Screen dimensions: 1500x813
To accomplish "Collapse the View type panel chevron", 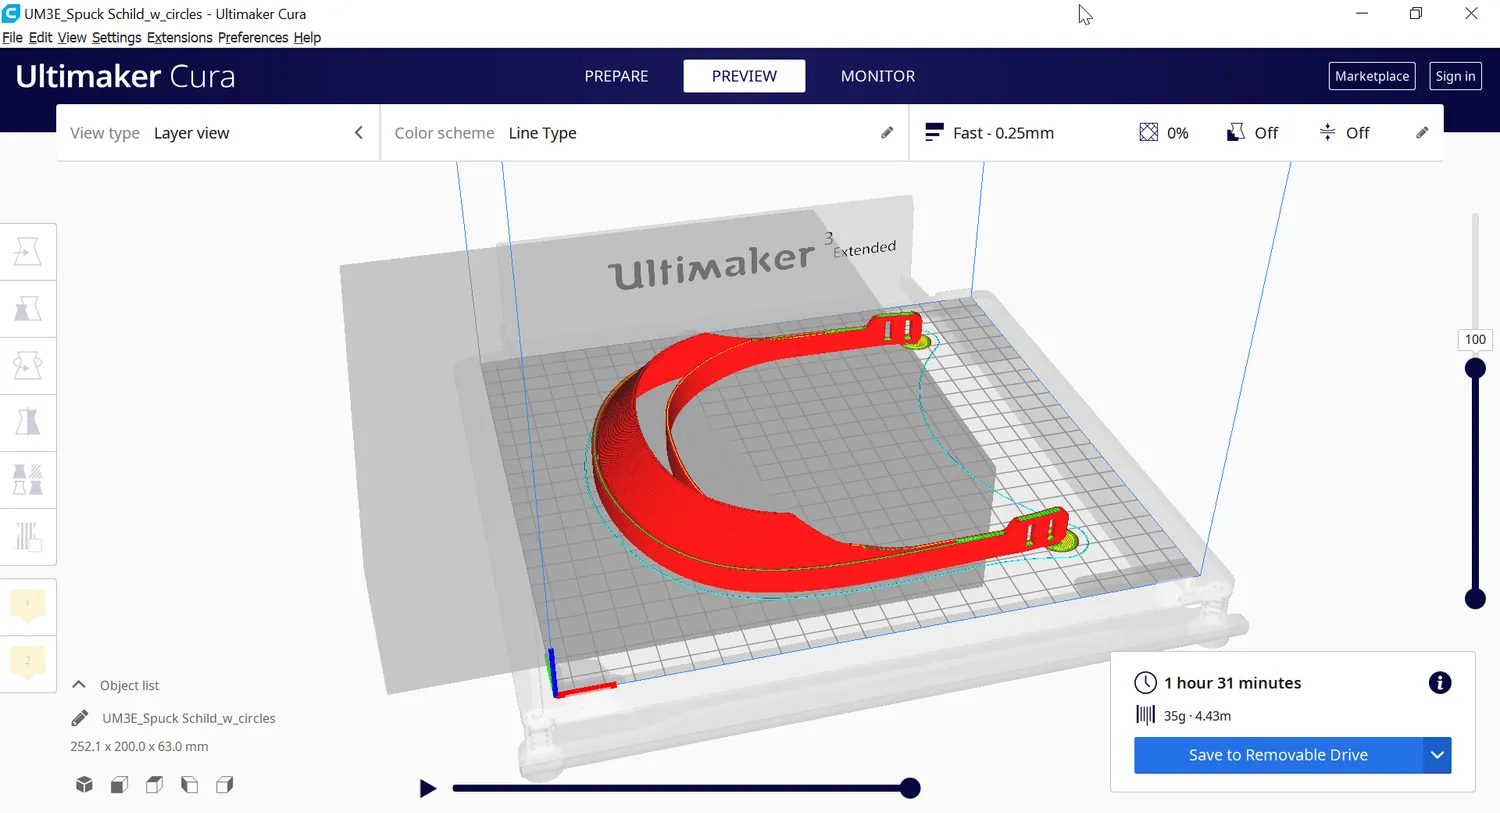I will [x=359, y=133].
